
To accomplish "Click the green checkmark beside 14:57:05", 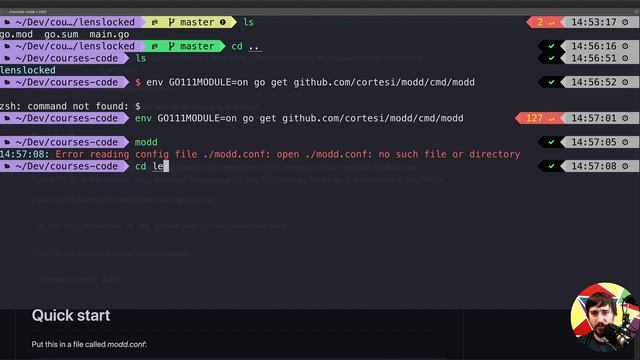I will coord(551,142).
